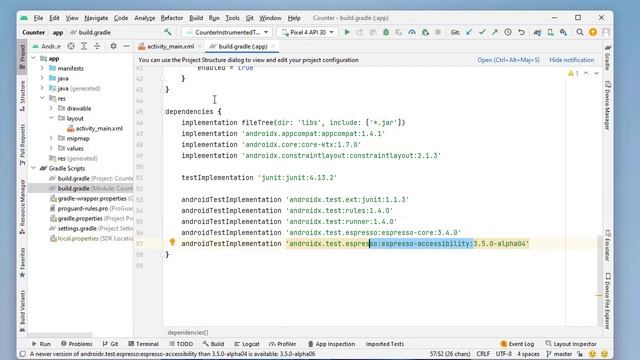Image resolution: width=640 pixels, height=360 pixels.
Task: Start debugging with the bug icon
Action: 386,32
